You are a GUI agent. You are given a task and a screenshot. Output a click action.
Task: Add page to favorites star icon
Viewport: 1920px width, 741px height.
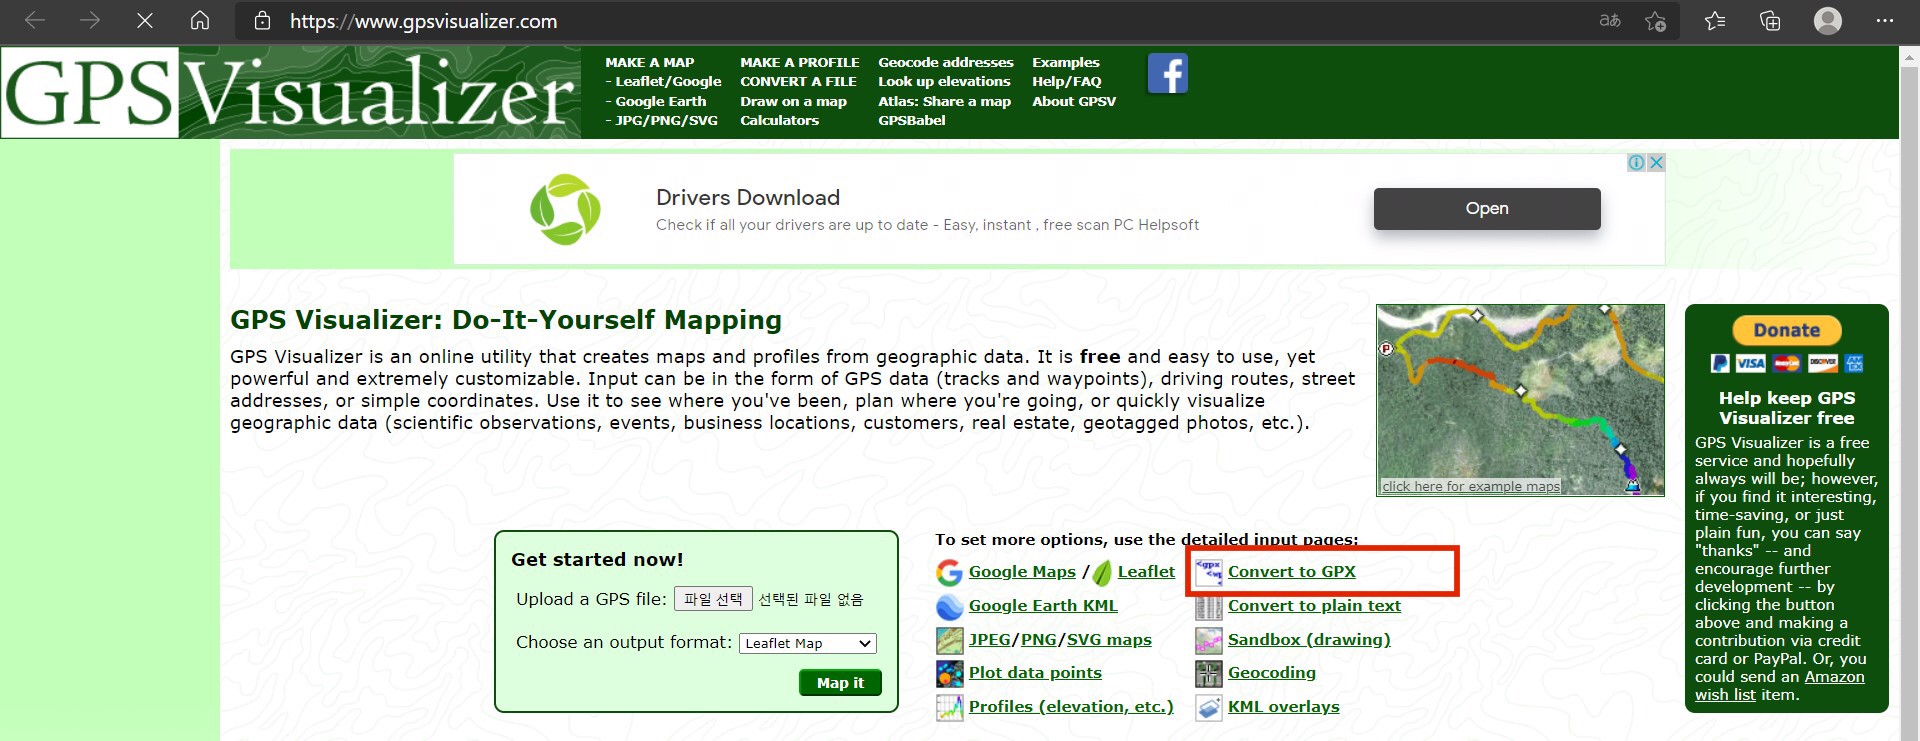click(1656, 21)
